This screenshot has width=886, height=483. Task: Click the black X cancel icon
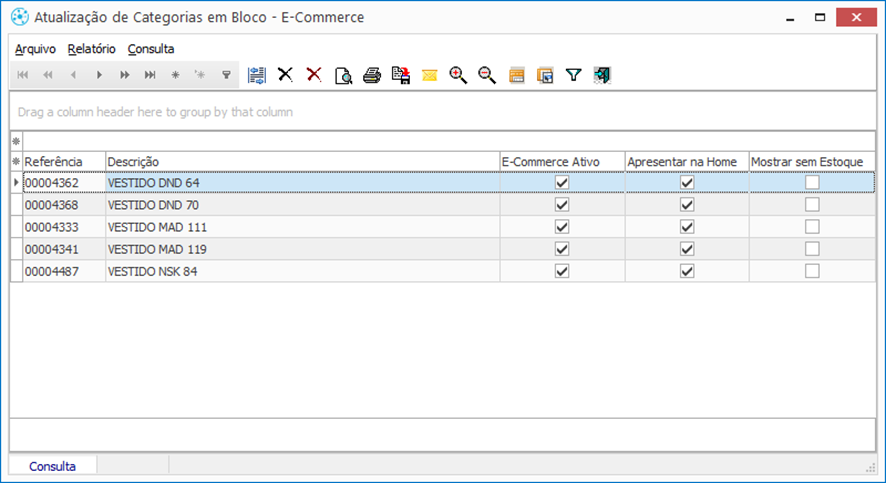point(285,75)
